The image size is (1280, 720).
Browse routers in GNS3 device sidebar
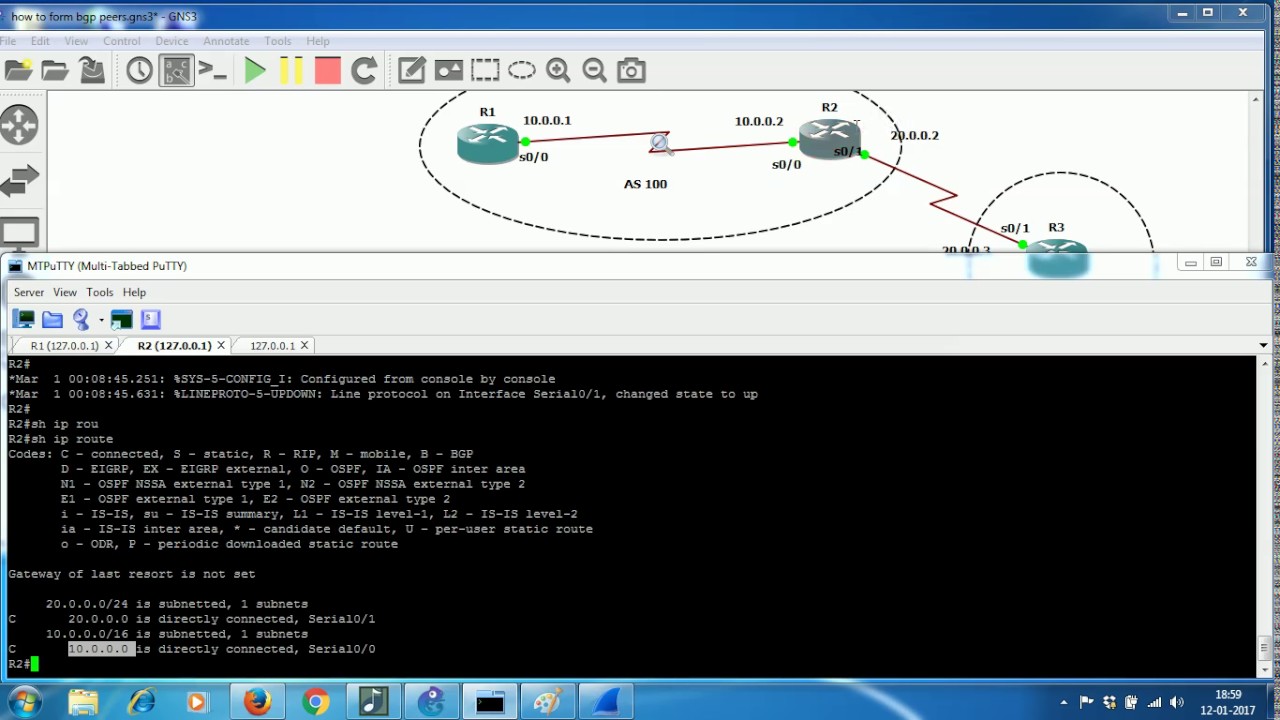19,126
